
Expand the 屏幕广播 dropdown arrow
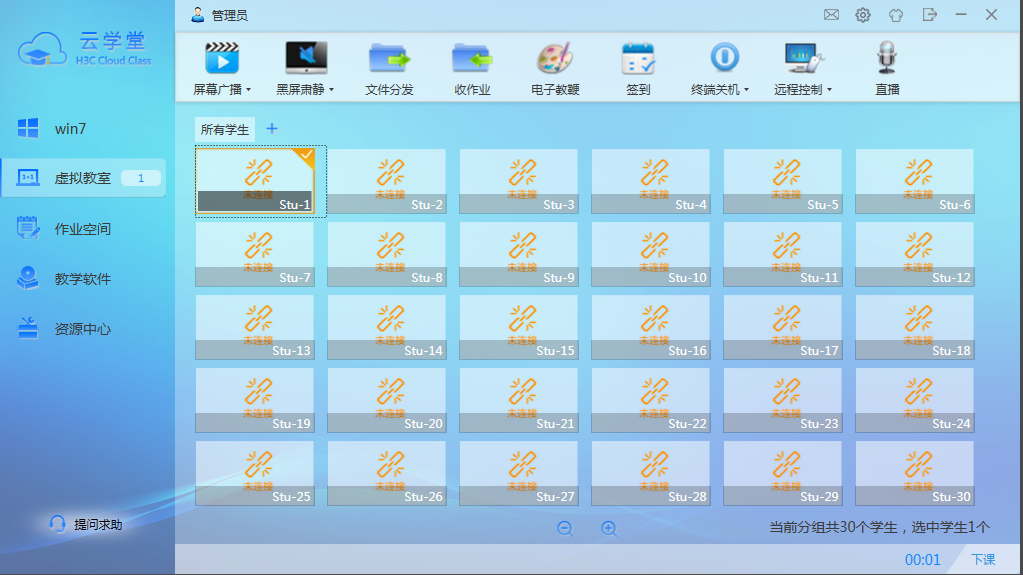click(249, 89)
